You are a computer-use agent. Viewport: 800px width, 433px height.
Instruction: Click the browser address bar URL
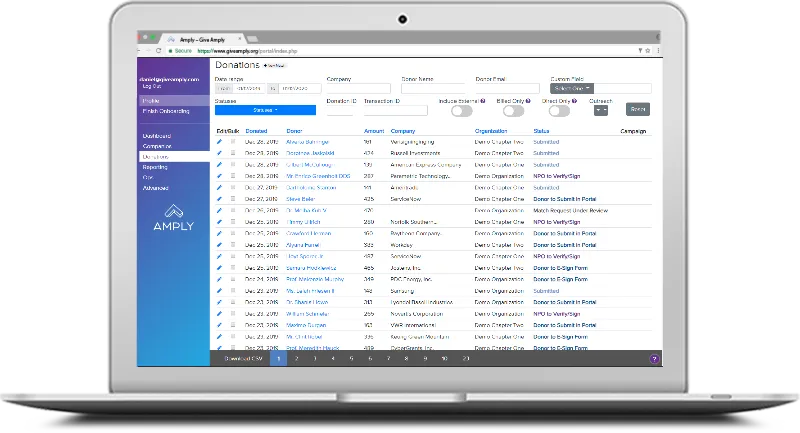(x=247, y=51)
